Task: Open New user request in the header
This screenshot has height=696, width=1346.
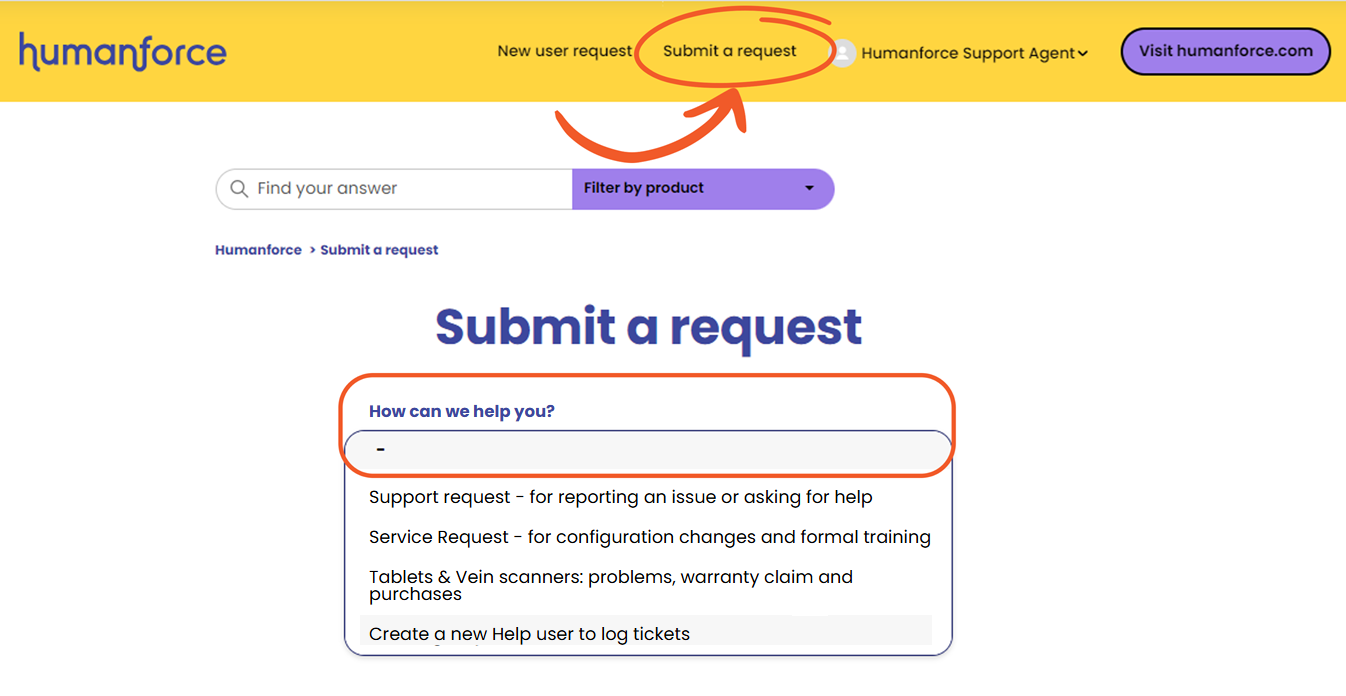Action: 564,51
